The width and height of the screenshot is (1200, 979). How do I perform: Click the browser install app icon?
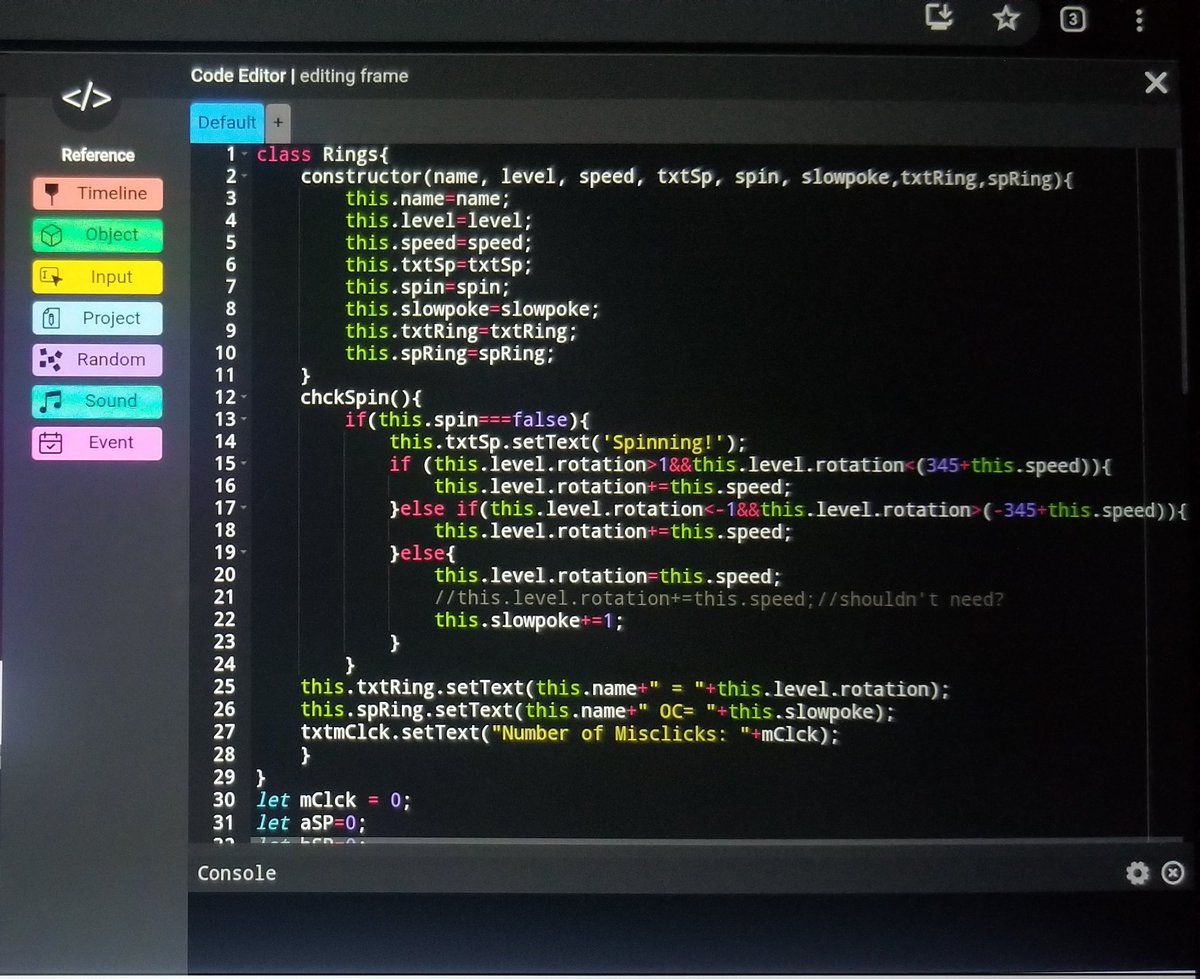pyautogui.click(x=937, y=18)
